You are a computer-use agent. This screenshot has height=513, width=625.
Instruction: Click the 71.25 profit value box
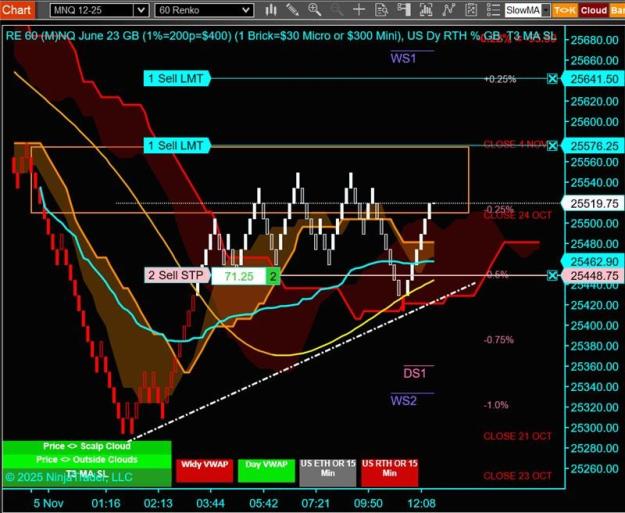[x=239, y=276]
